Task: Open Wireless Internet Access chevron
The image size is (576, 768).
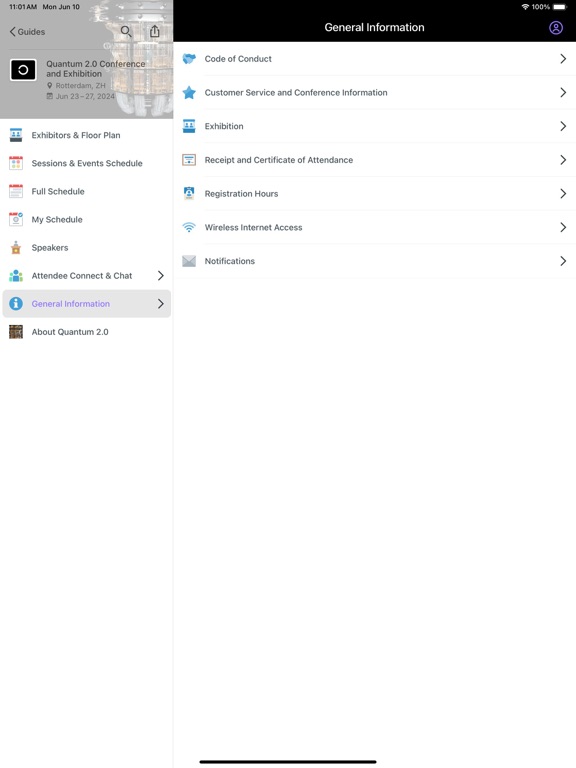Action: point(563,227)
